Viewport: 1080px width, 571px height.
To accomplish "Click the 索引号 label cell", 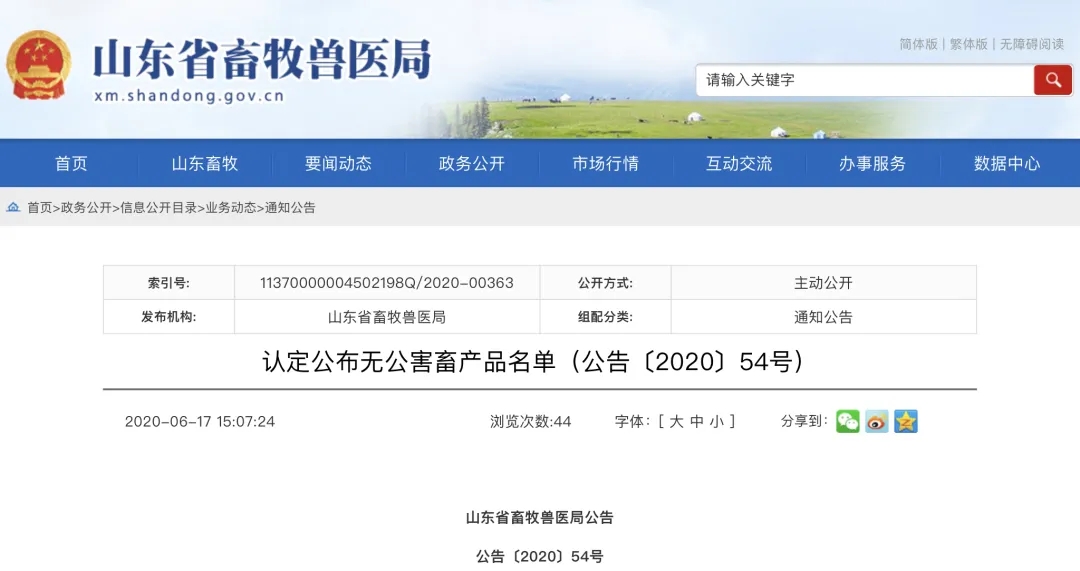I will click(x=169, y=282).
